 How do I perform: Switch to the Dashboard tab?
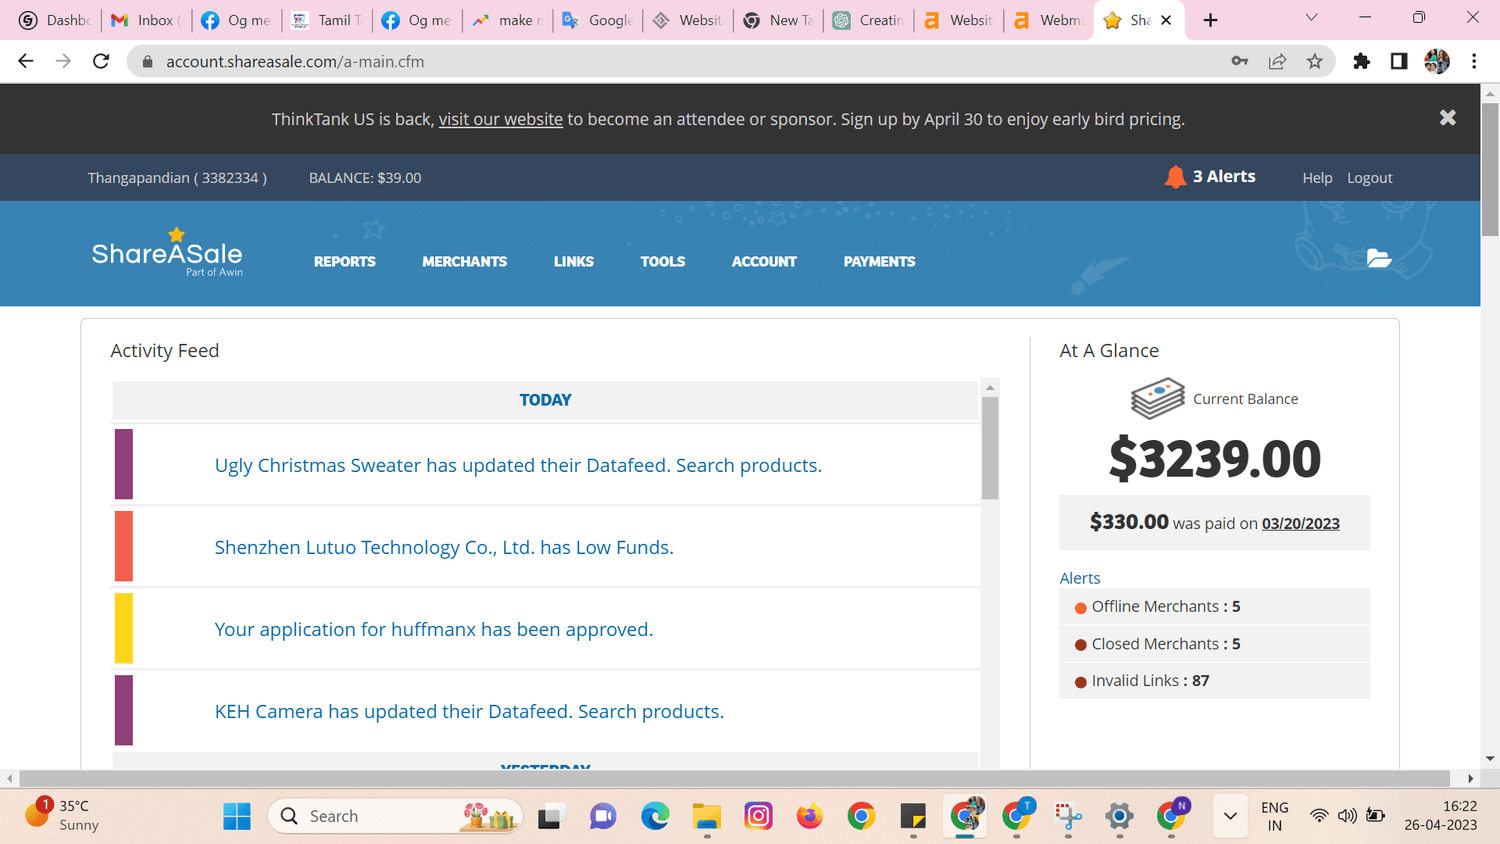pos(56,20)
